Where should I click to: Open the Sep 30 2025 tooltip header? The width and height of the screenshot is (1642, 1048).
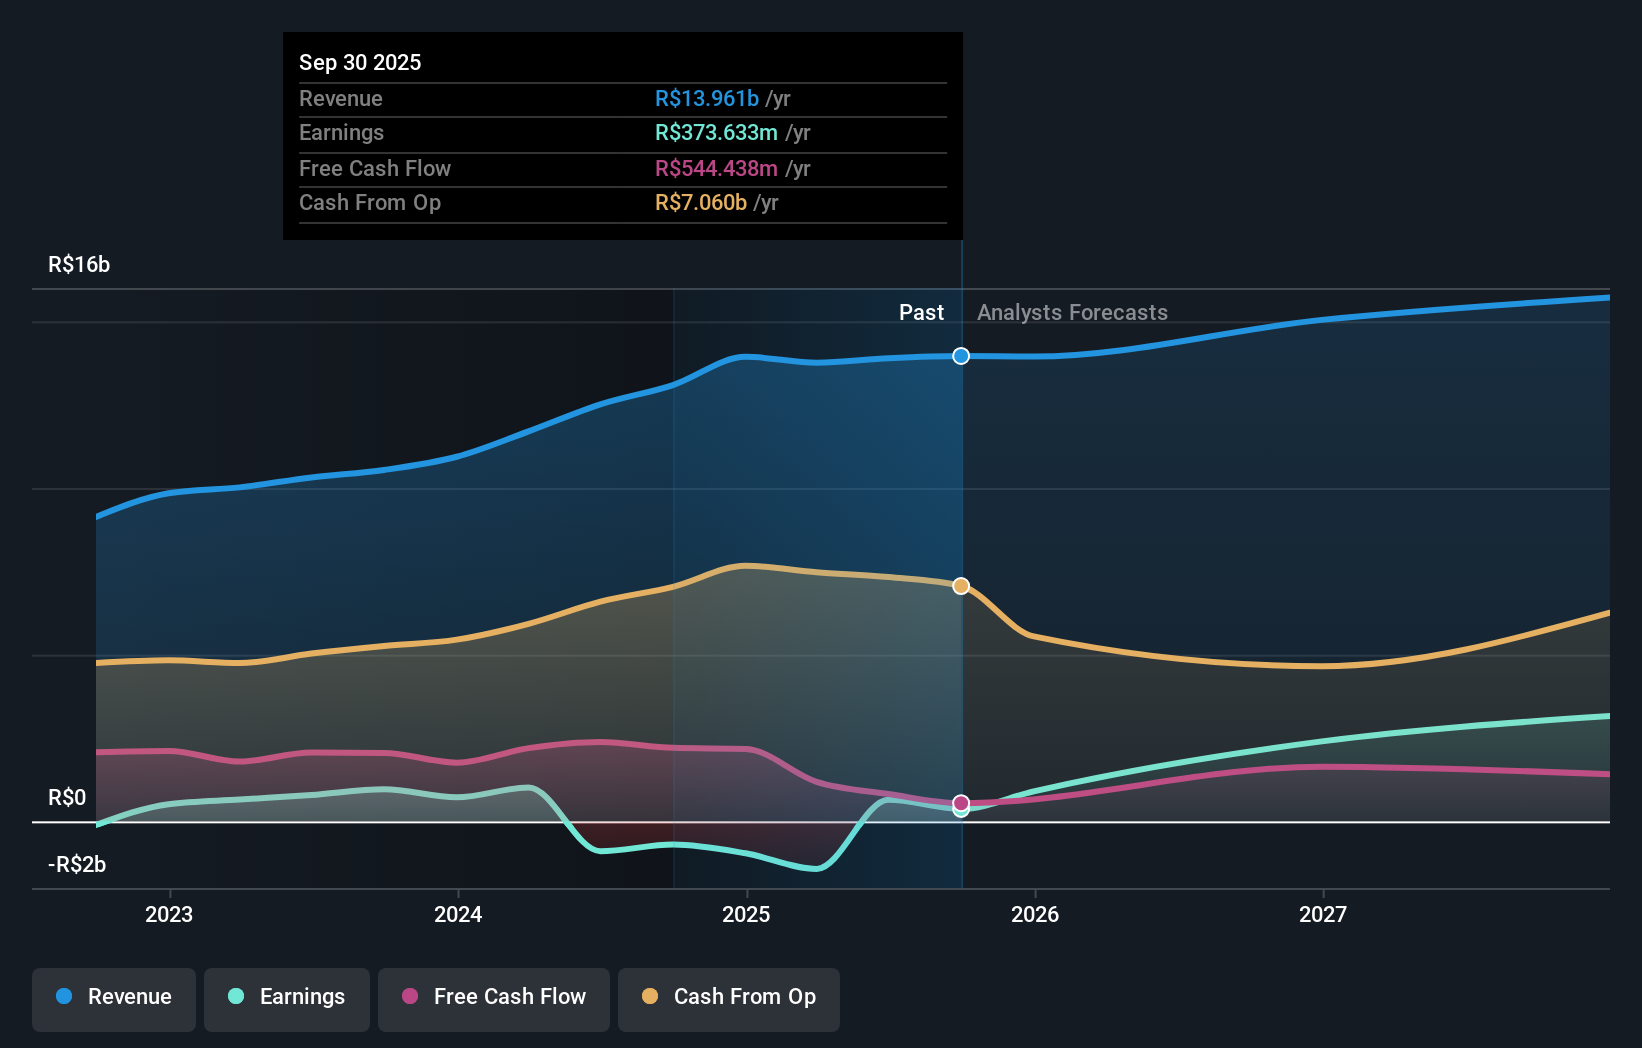pyautogui.click(x=360, y=62)
